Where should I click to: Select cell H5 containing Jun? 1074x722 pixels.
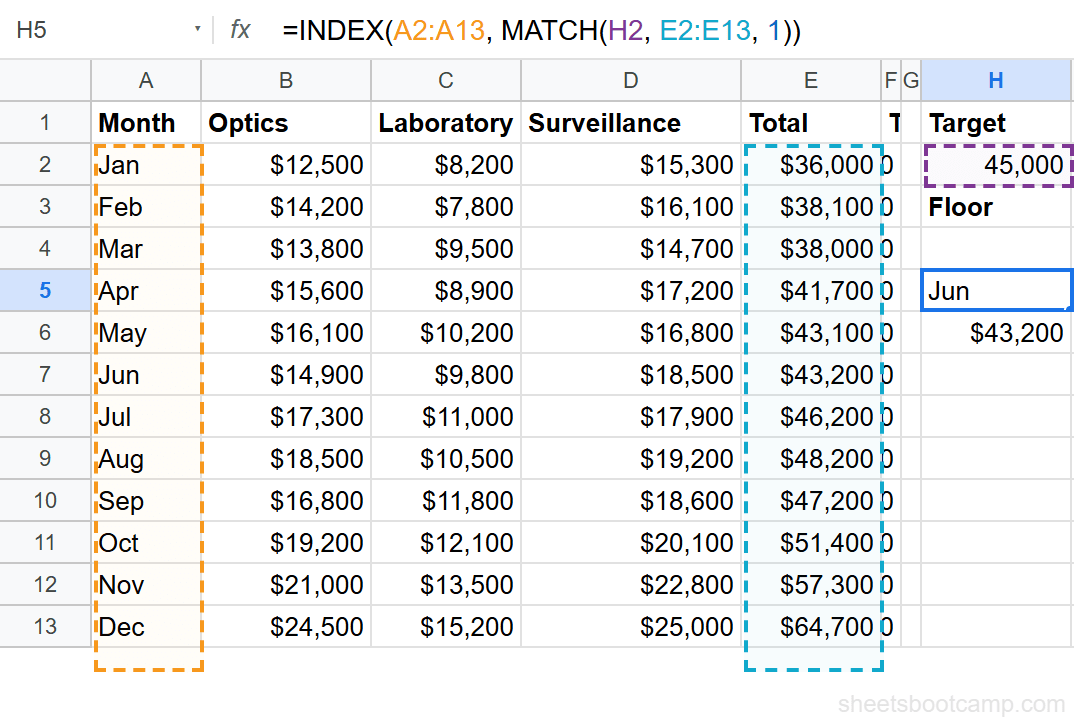(x=996, y=290)
